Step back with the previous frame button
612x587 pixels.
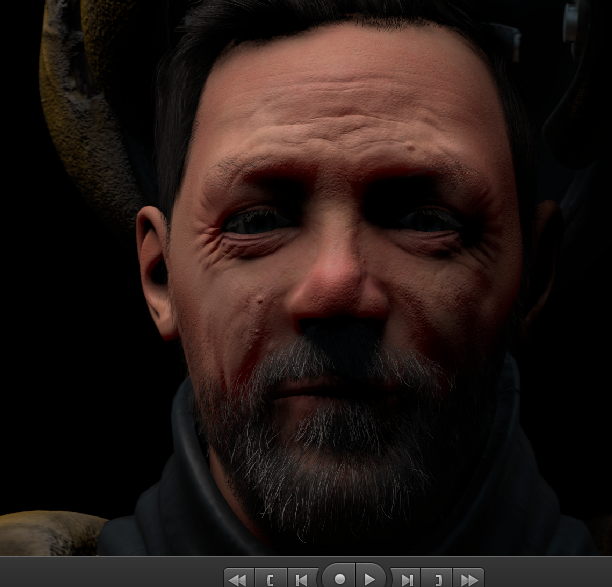(302, 578)
